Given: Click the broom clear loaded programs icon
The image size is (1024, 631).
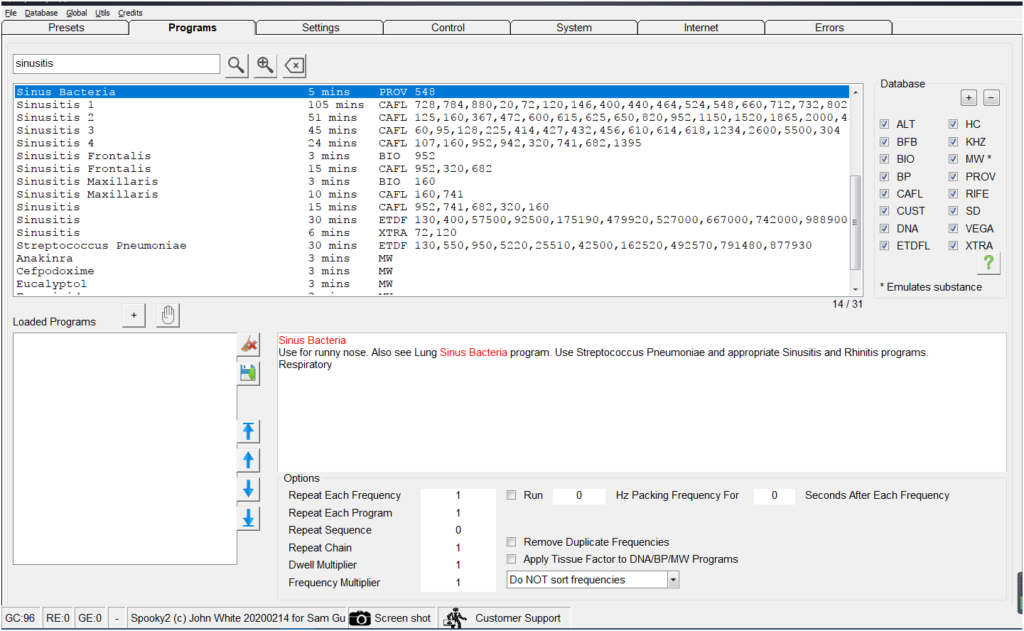Looking at the screenshot, I should click(248, 344).
